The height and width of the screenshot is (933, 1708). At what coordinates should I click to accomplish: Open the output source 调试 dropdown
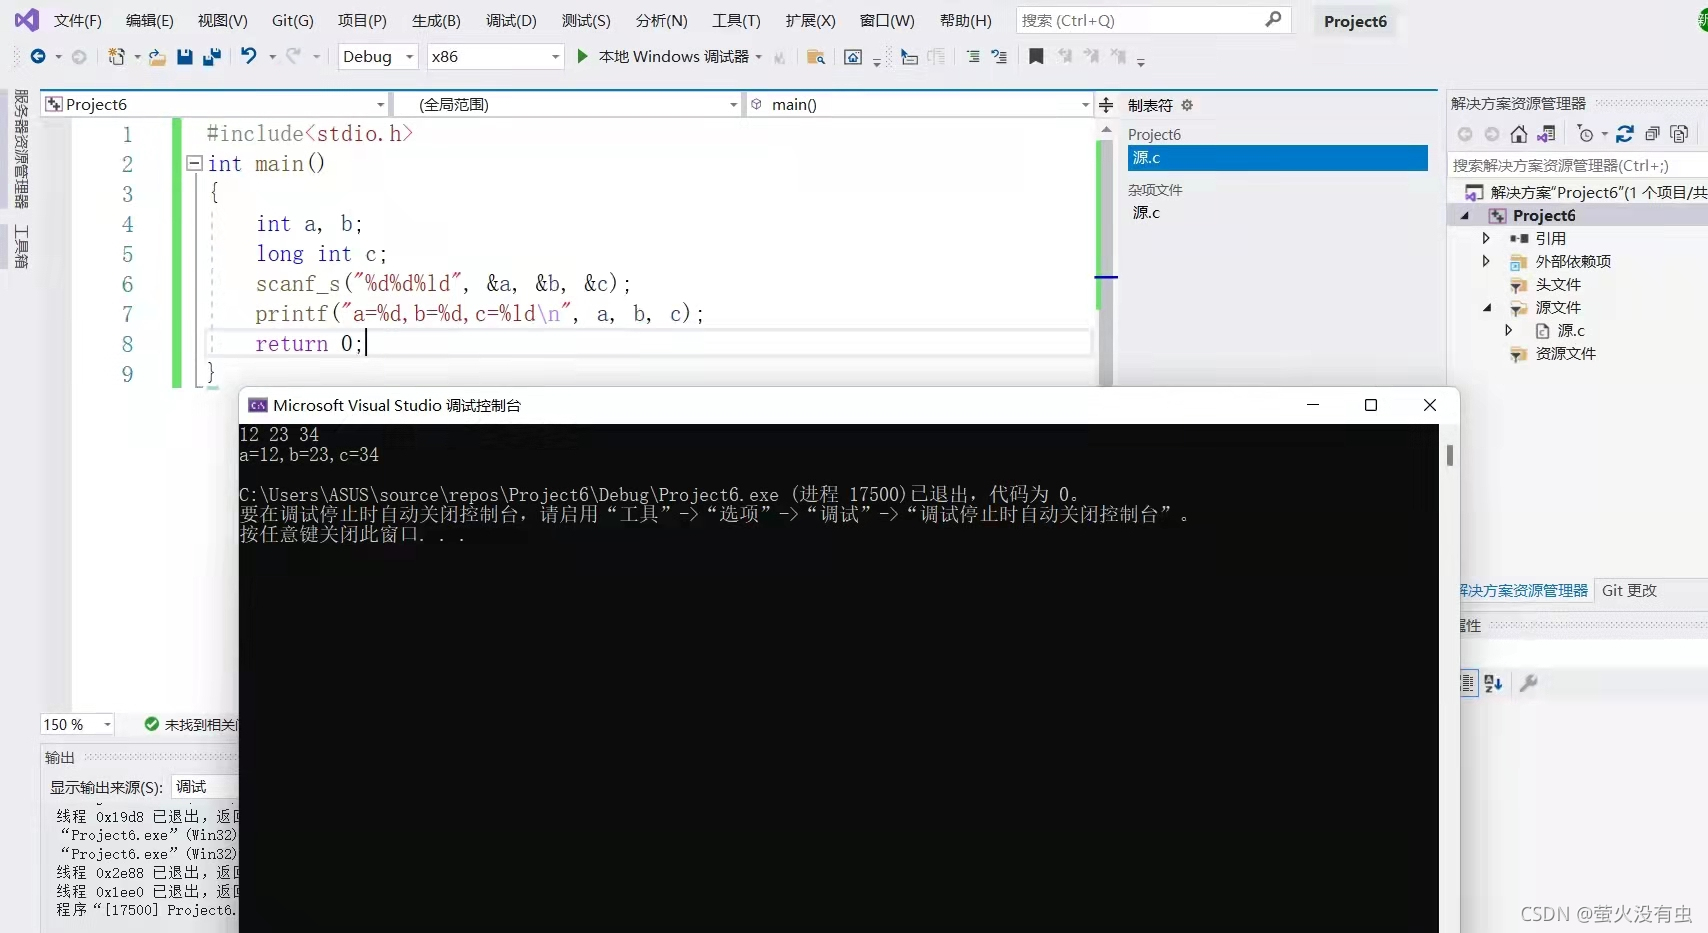click(x=205, y=787)
